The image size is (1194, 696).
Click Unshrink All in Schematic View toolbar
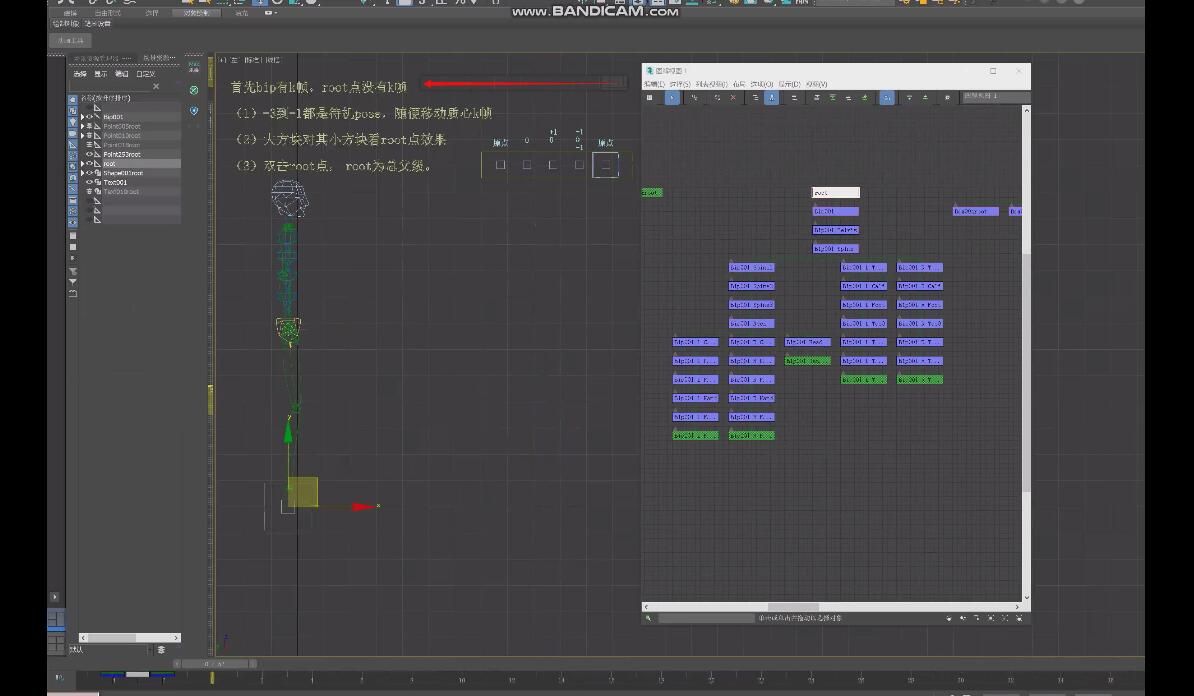[x=925, y=97]
